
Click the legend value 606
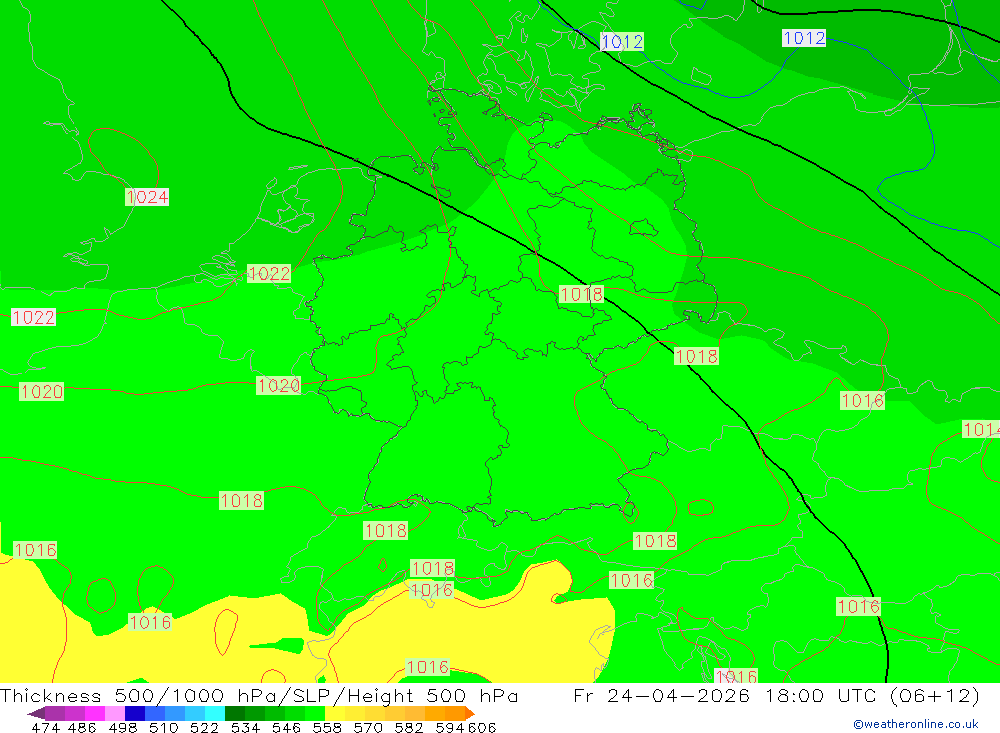(482, 727)
